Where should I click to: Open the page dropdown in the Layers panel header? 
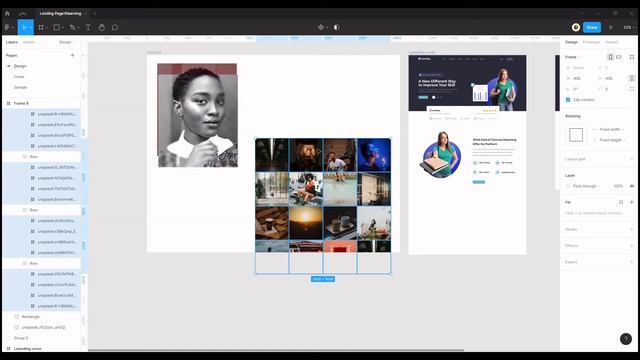click(x=67, y=42)
